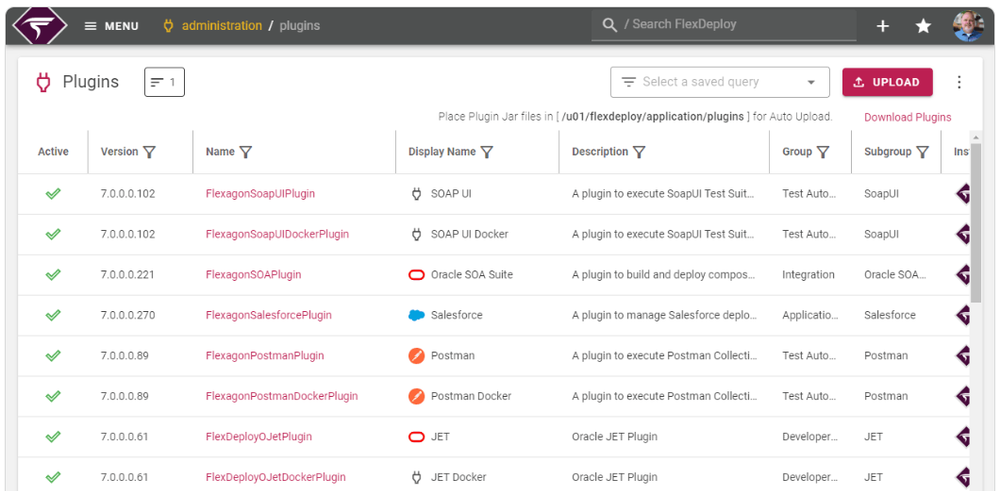Click the Postman icon in Postman Docker row
Screen dimensions: 1000x491
coord(416,396)
